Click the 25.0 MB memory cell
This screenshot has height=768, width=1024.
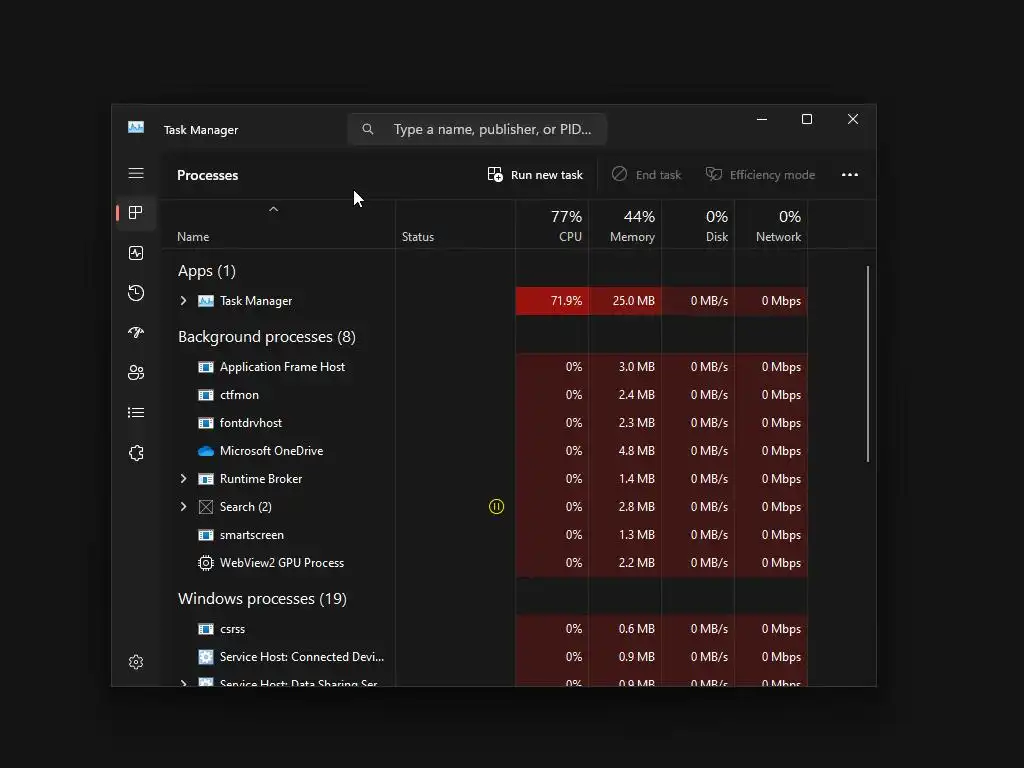[x=626, y=301]
